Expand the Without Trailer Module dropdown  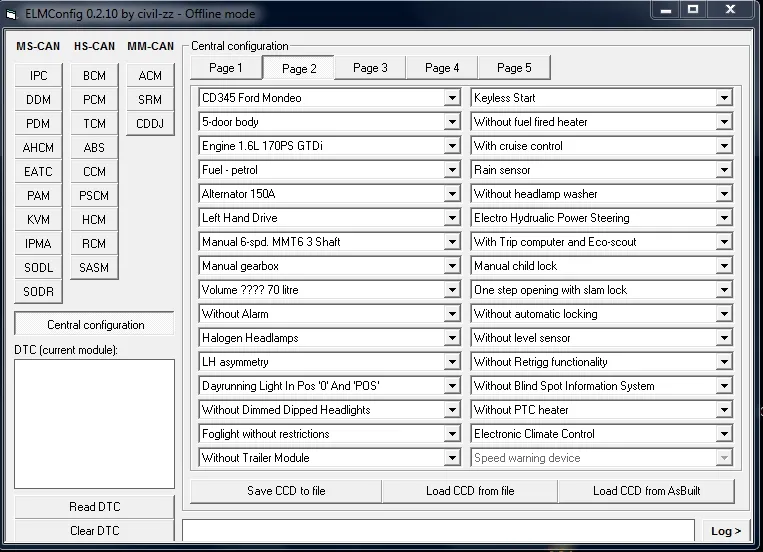tap(452, 458)
